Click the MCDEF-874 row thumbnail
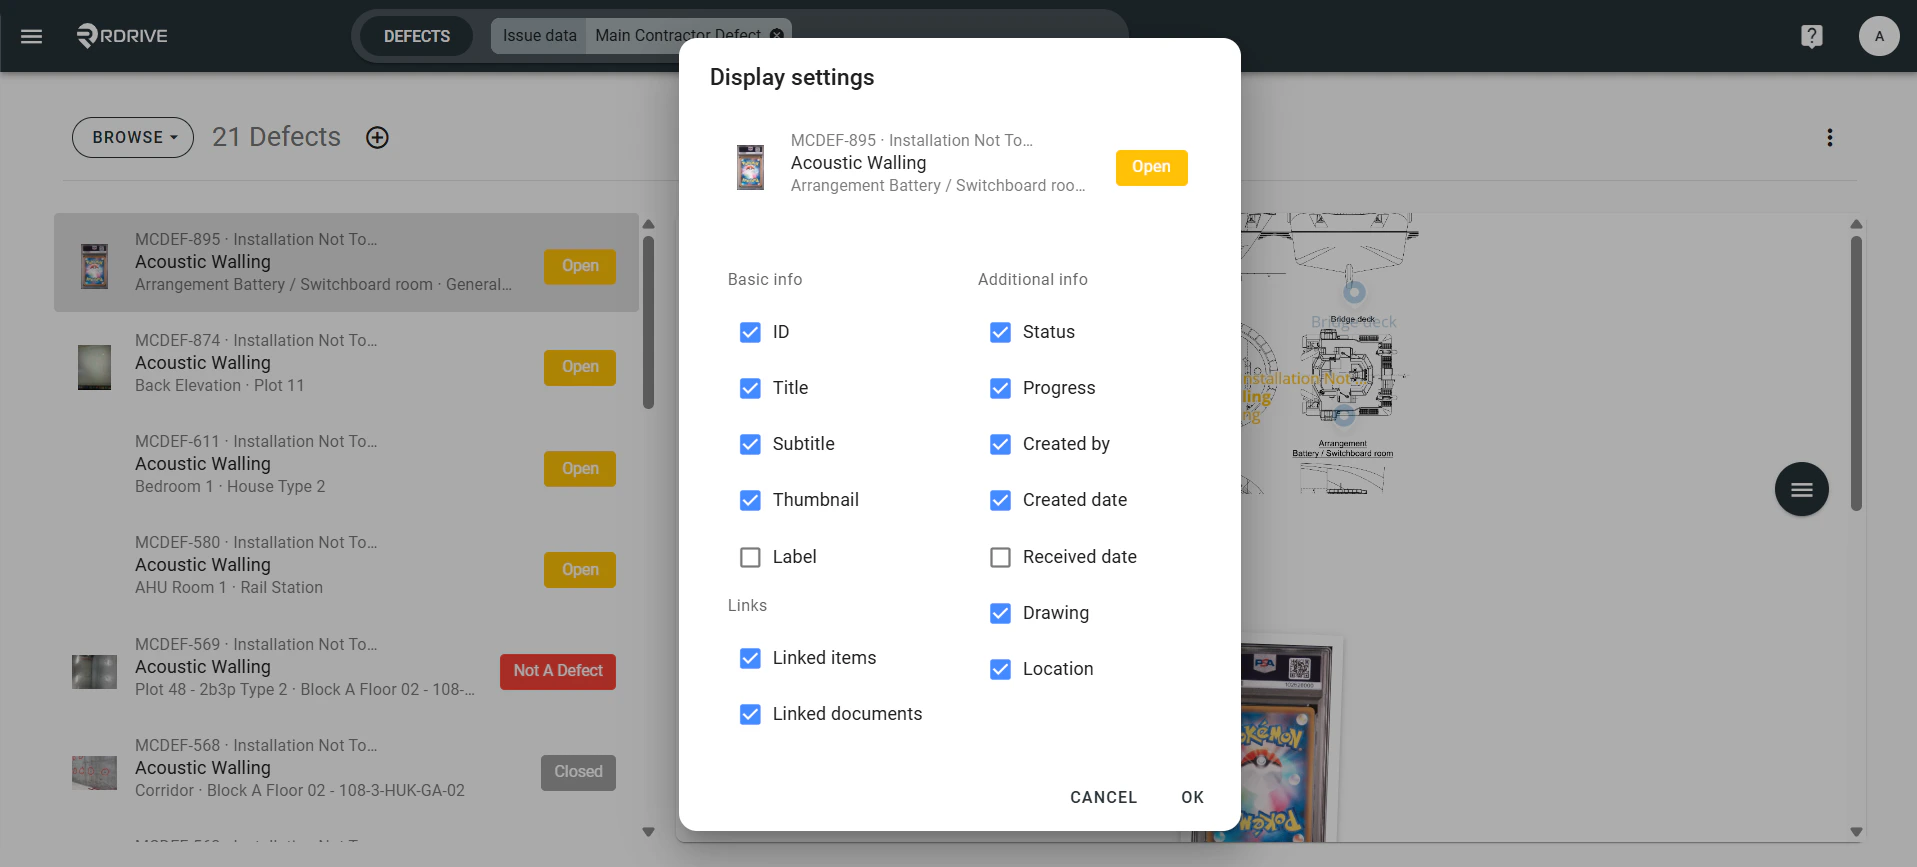The image size is (1917, 867). coord(95,367)
